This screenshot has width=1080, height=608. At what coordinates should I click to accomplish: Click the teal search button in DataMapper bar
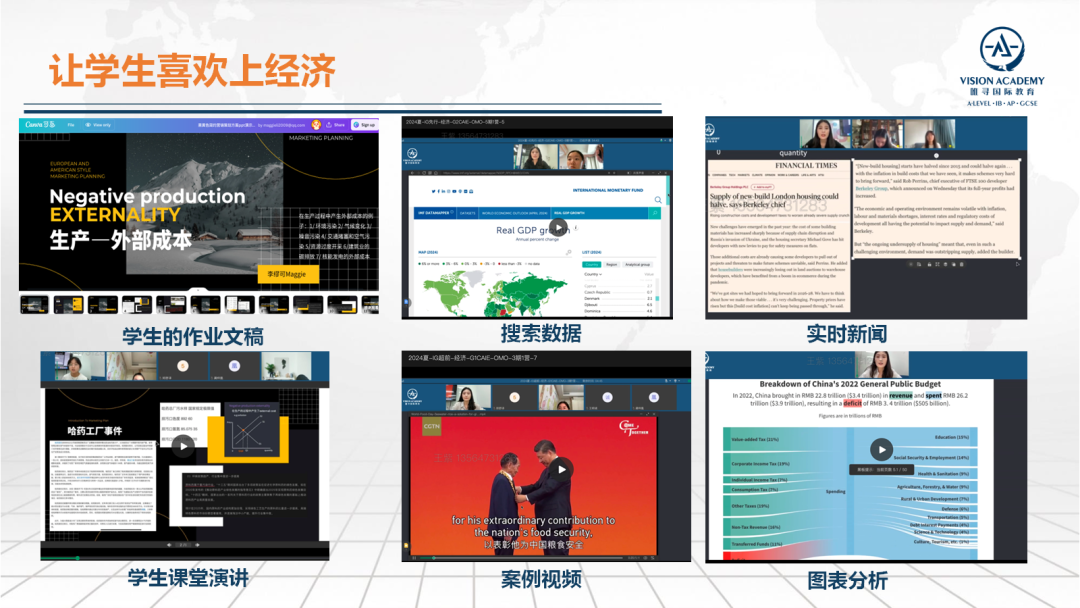(654, 213)
